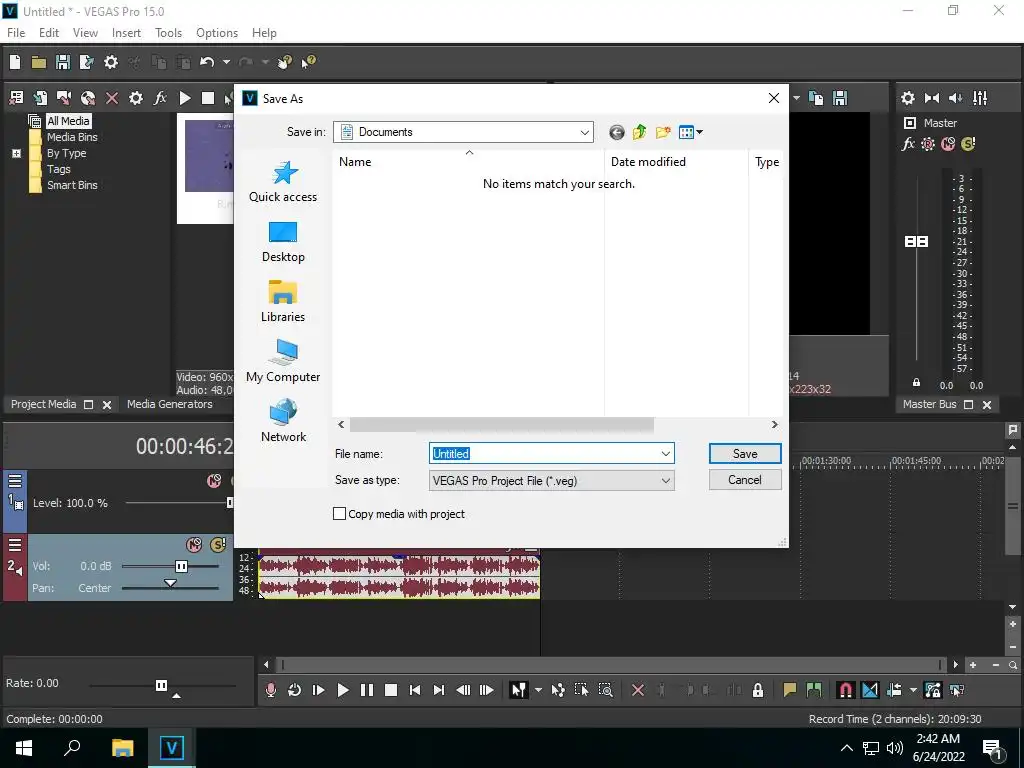This screenshot has height=768, width=1024.
Task: Open Master FX button in Master Bus
Action: tap(908, 144)
